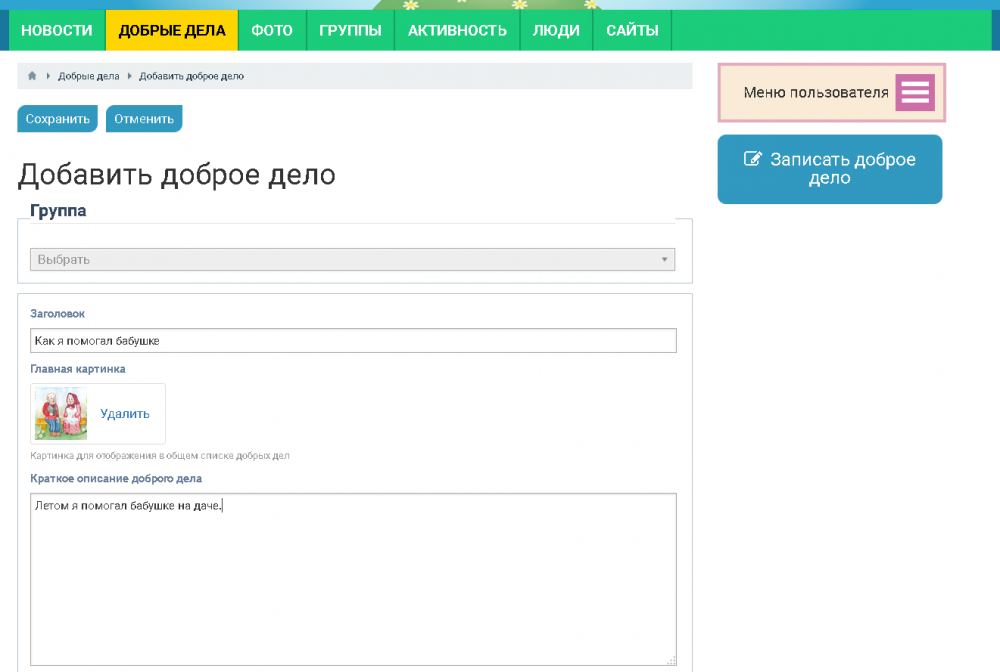Select the ГРУППЫ tab
The image size is (1000, 672).
coord(350,31)
